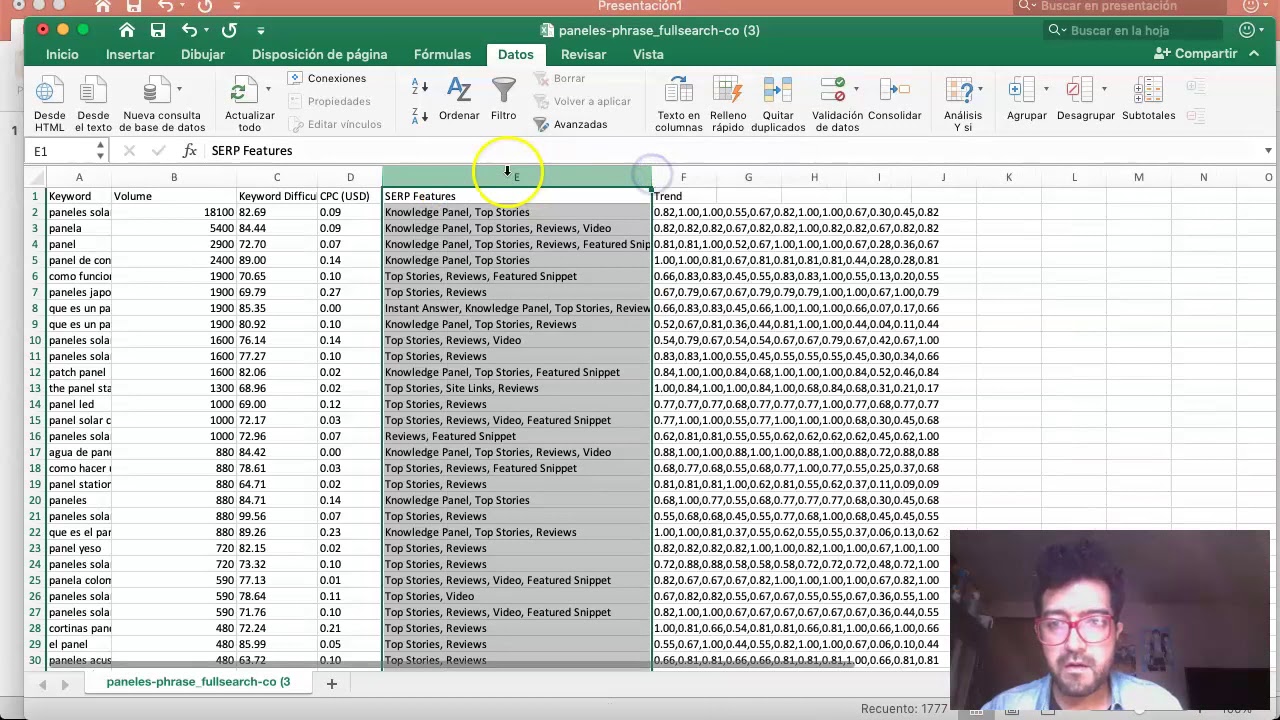Click the Consolidar icon
1280x720 pixels.
coord(894,92)
